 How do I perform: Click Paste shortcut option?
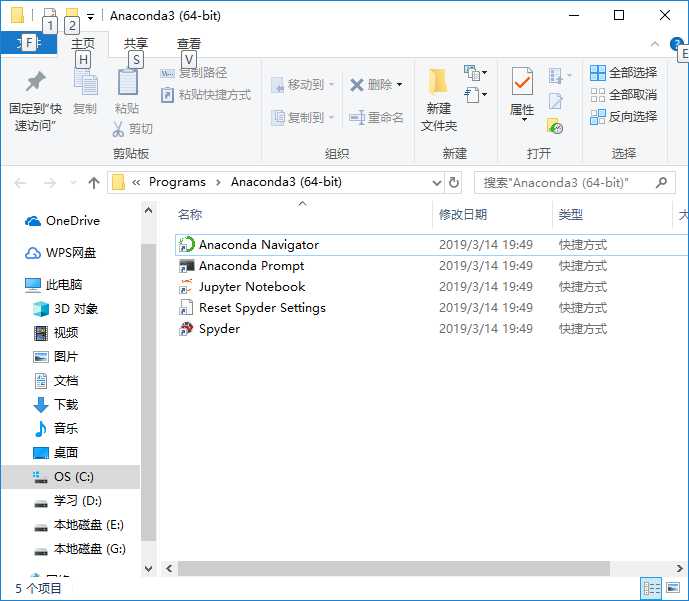click(x=206, y=95)
